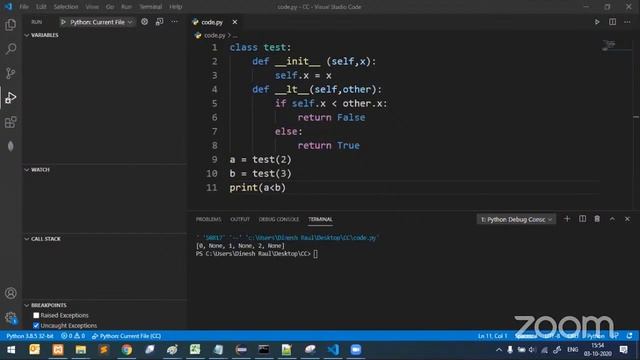Show hidden system tray icons
The width and height of the screenshot is (640, 360).
(x=499, y=350)
